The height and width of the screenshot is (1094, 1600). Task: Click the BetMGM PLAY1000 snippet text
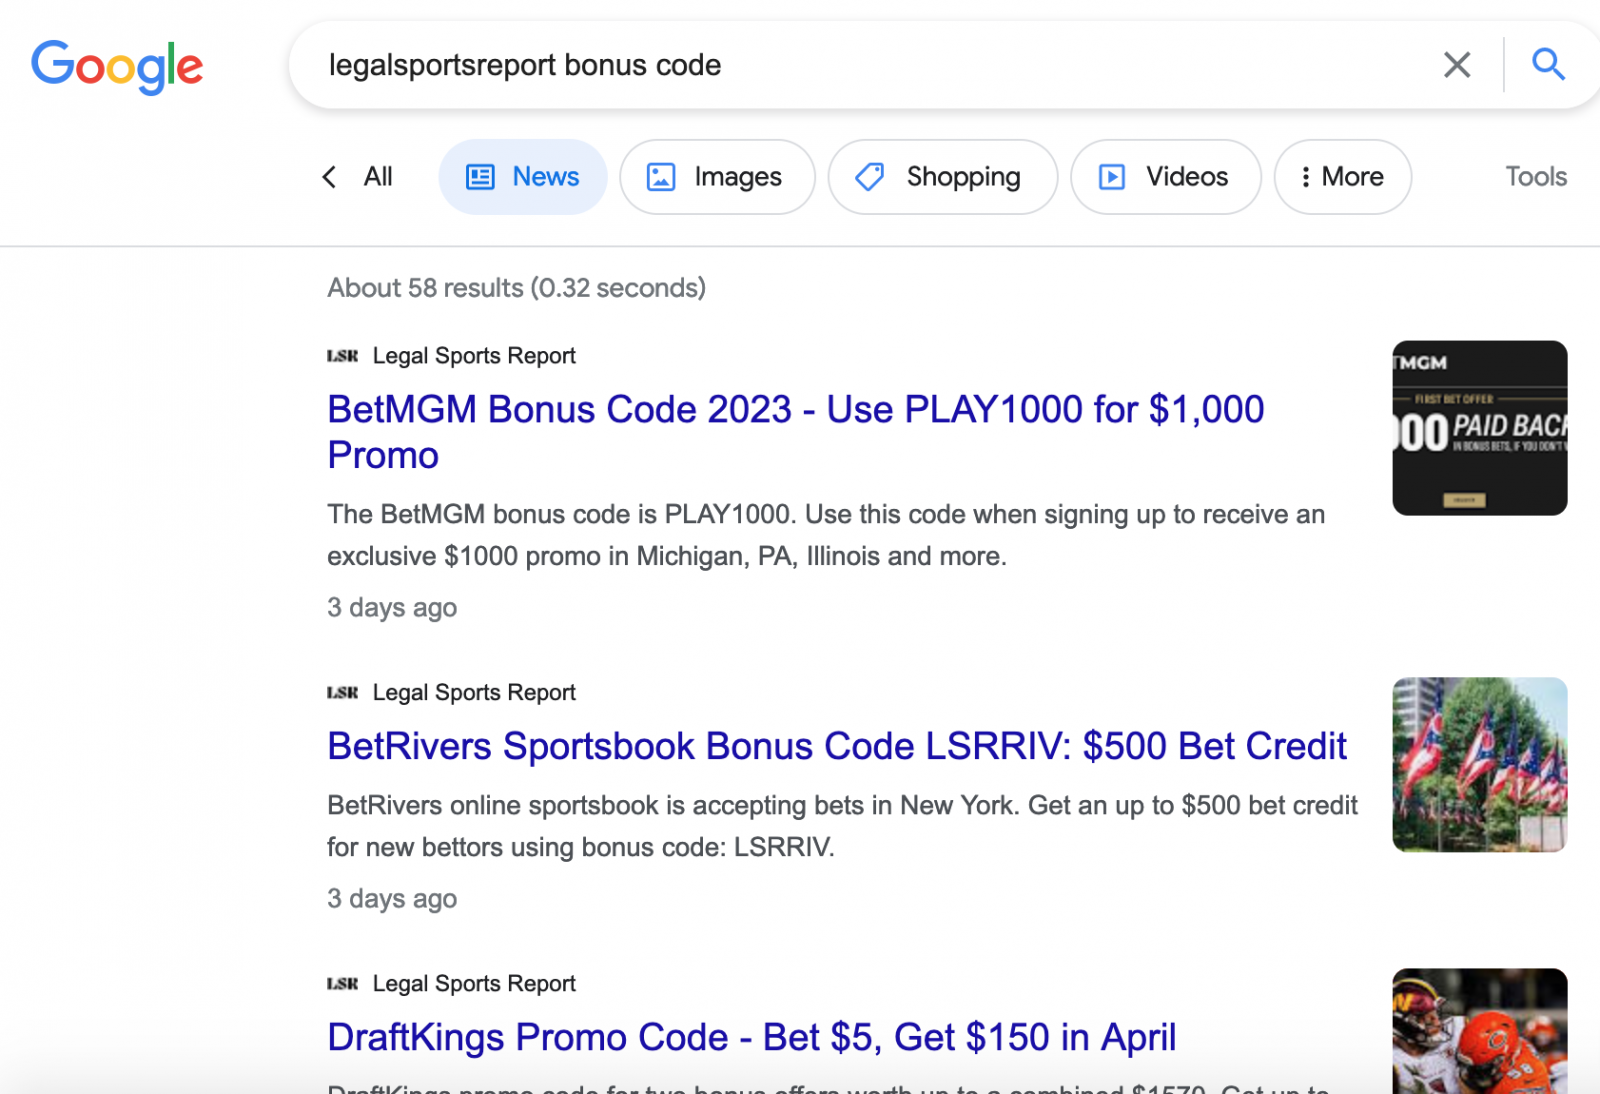826,535
